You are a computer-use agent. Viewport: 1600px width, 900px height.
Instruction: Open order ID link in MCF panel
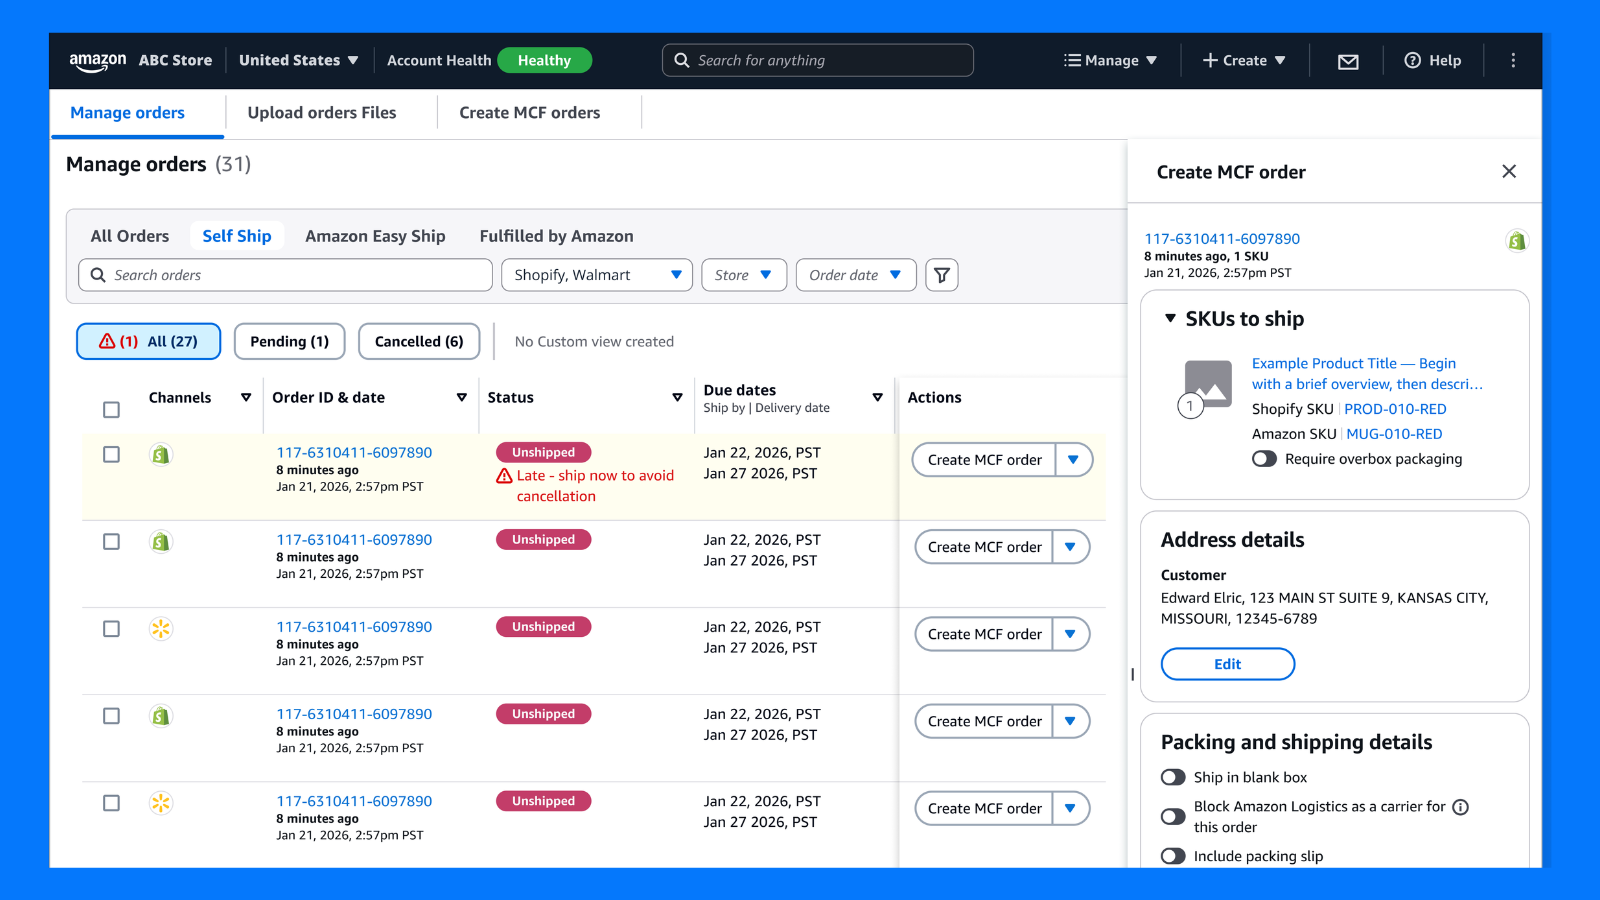(1222, 239)
